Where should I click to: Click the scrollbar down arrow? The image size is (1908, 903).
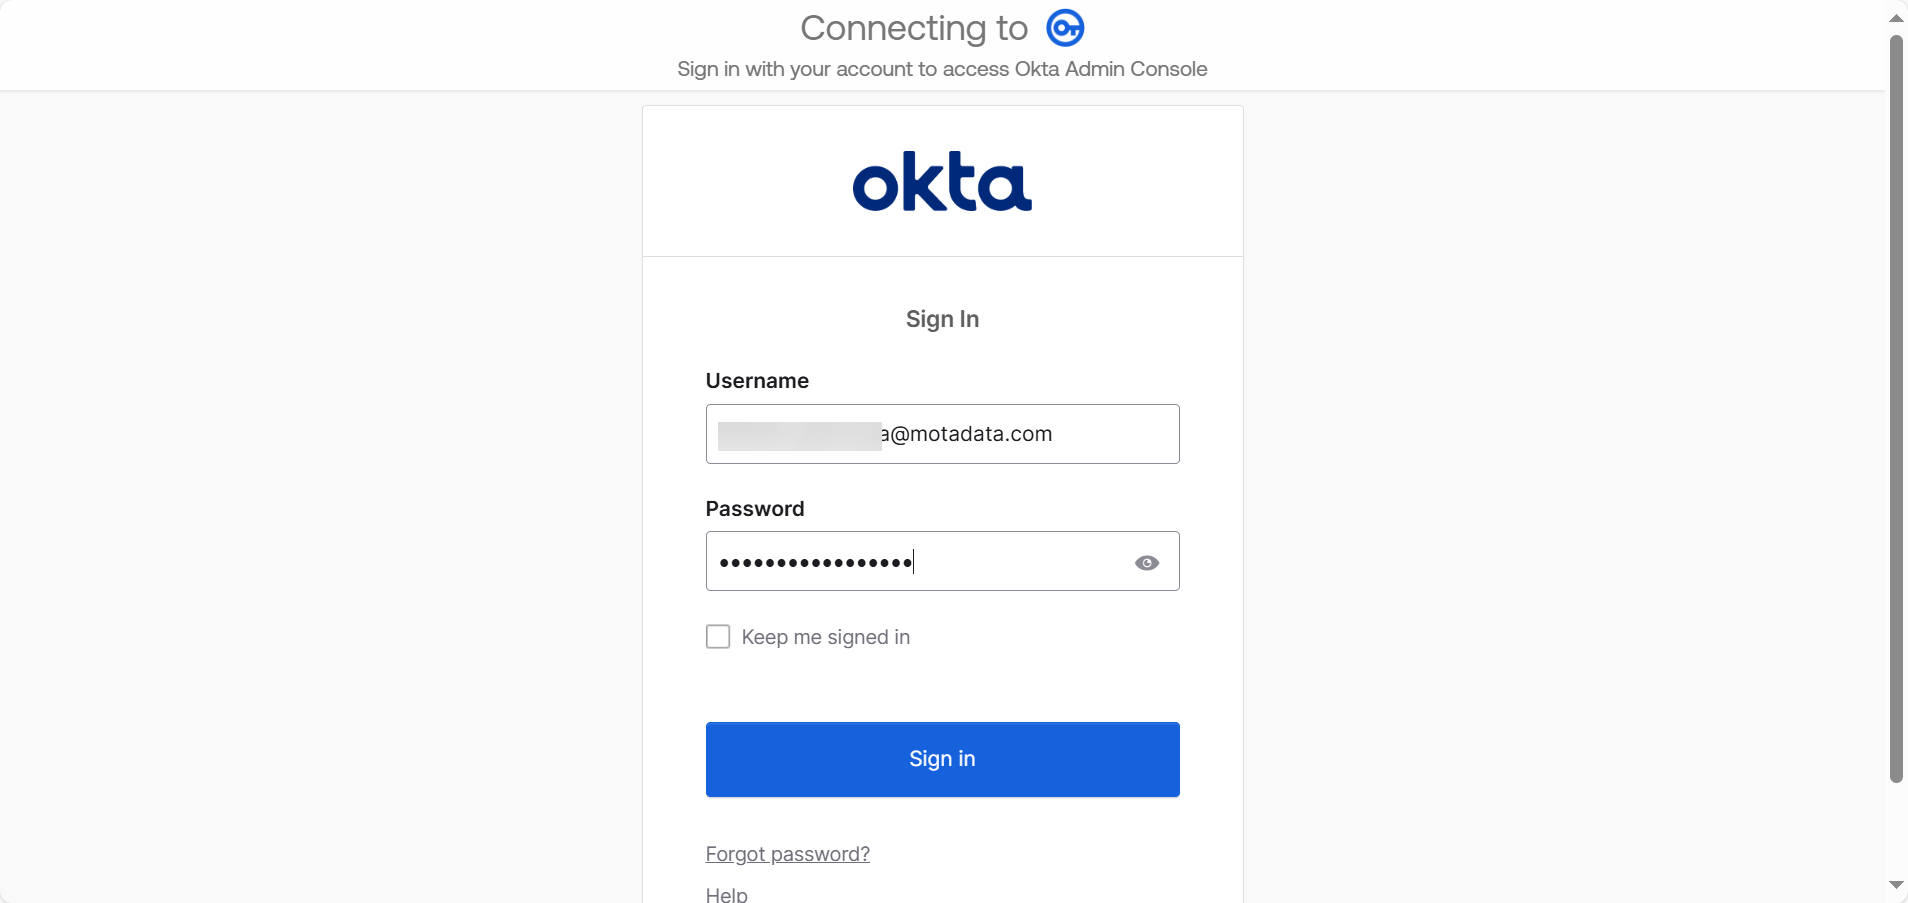click(x=1896, y=885)
